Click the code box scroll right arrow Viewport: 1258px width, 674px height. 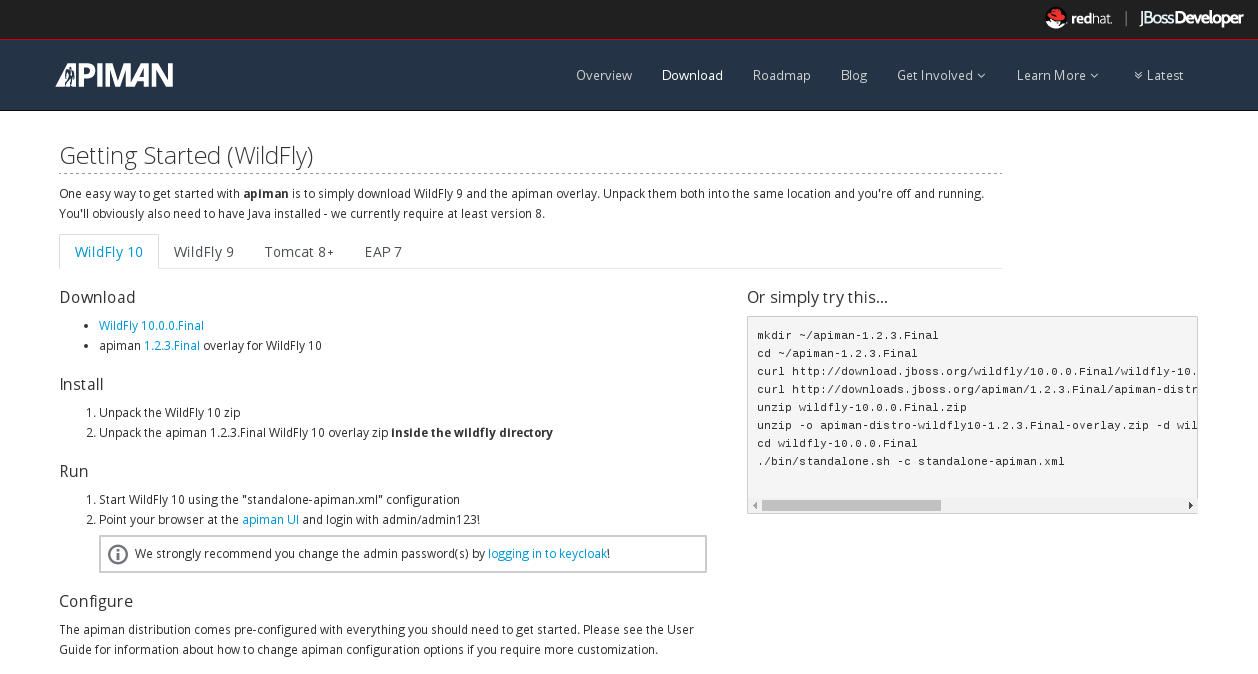pos(1190,506)
